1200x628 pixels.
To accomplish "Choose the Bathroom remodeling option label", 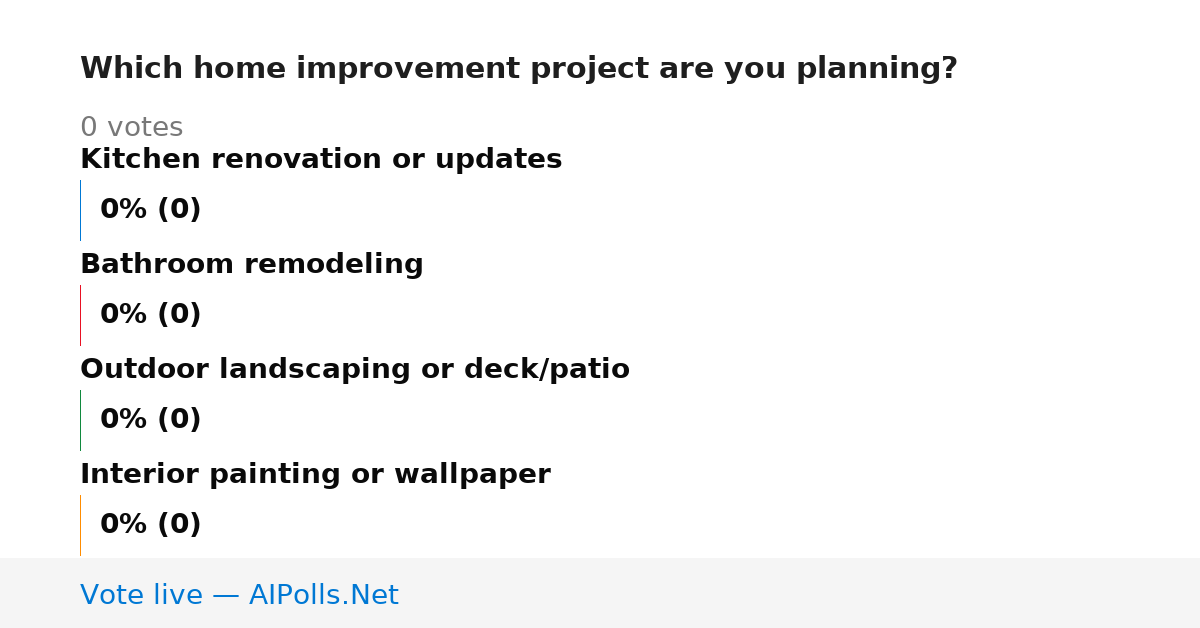I will click(252, 264).
